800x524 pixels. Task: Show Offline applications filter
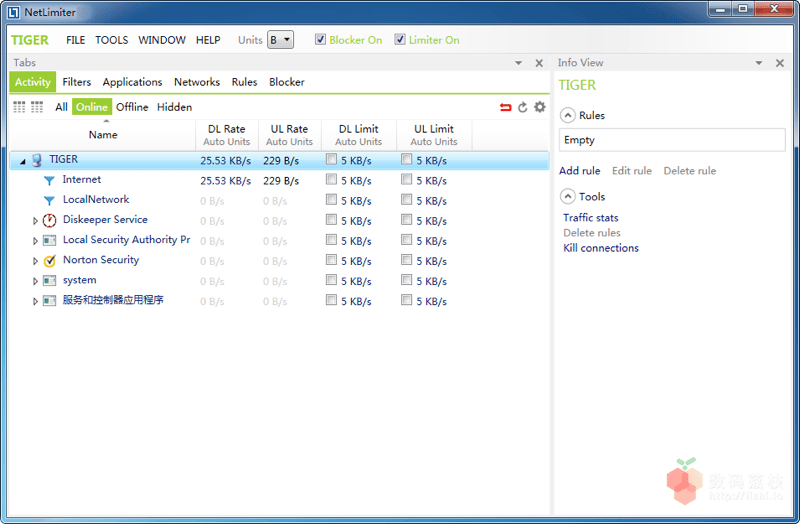pos(132,107)
